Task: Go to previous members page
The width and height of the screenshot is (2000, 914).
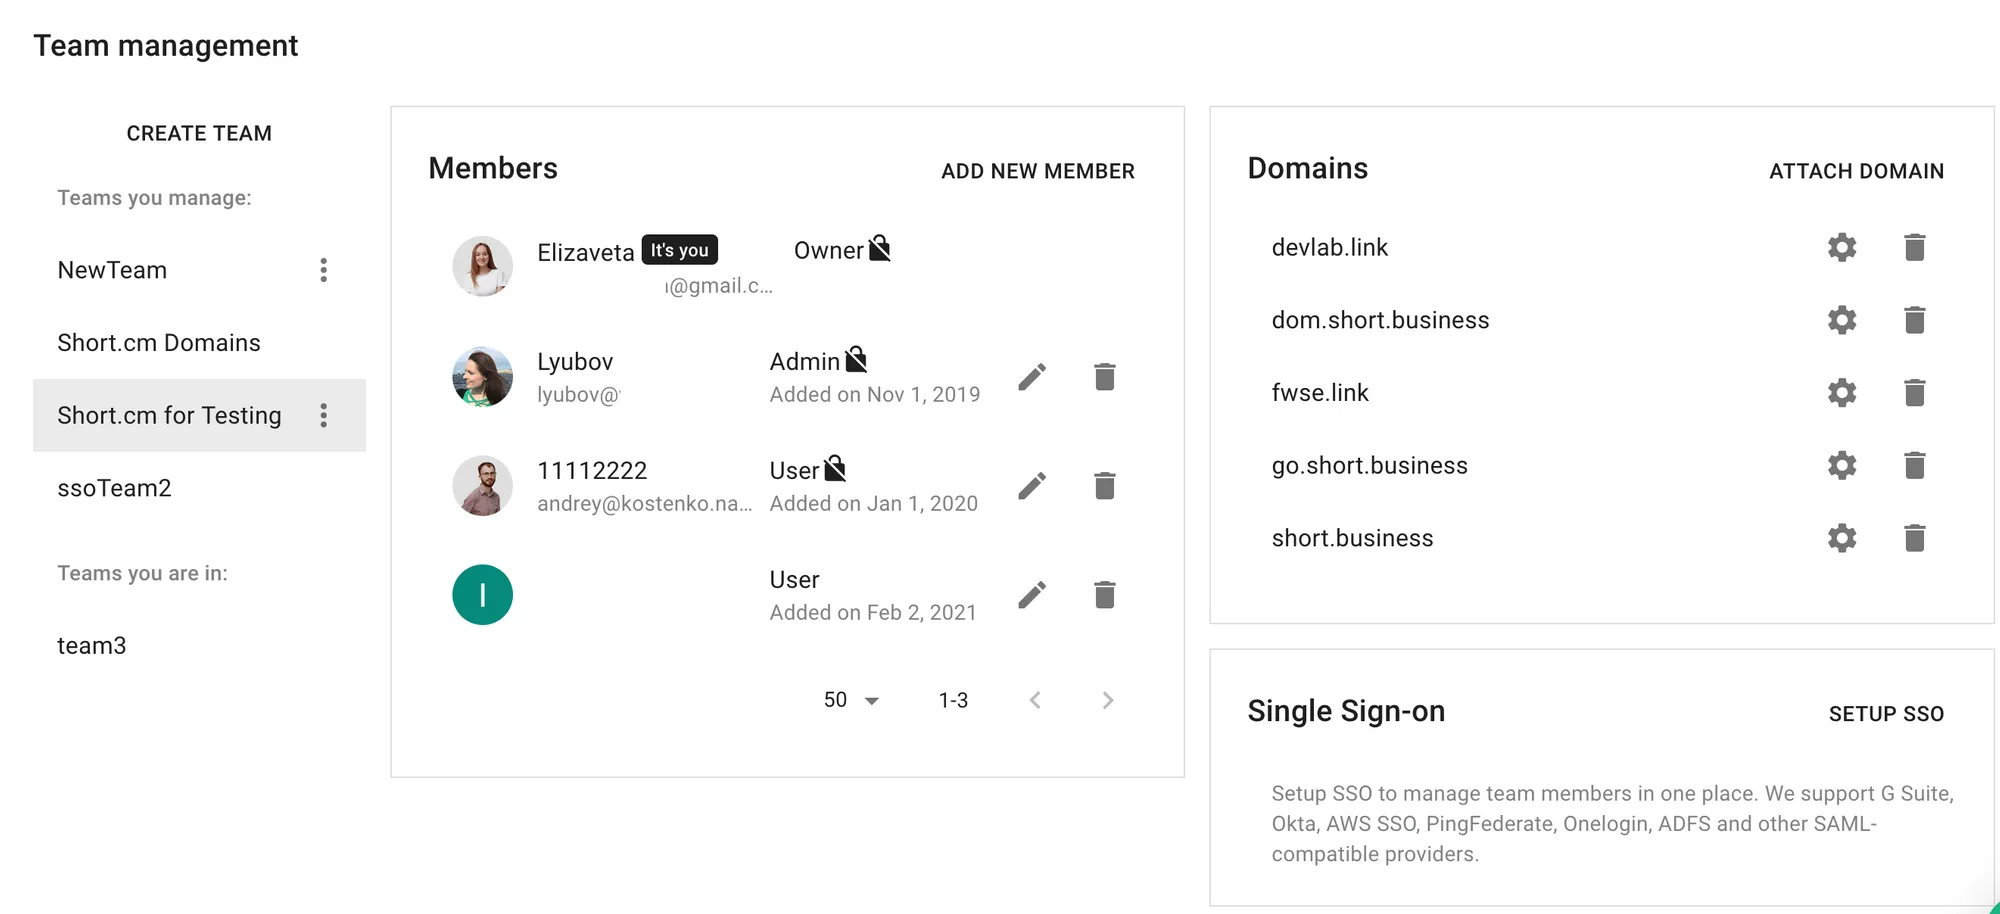Action: tap(1035, 700)
